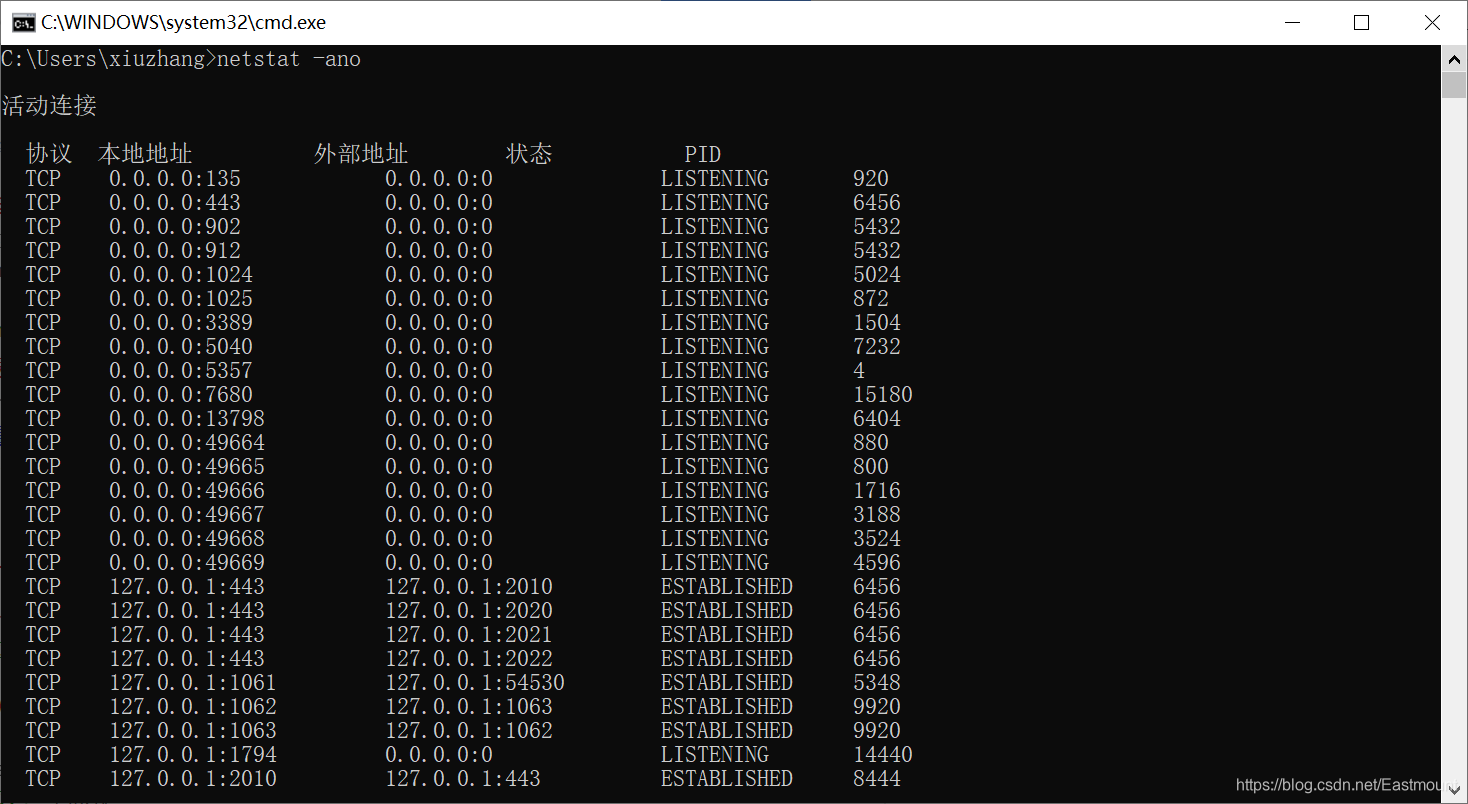Click the 协议 column header
The height and width of the screenshot is (804, 1468).
(49, 154)
